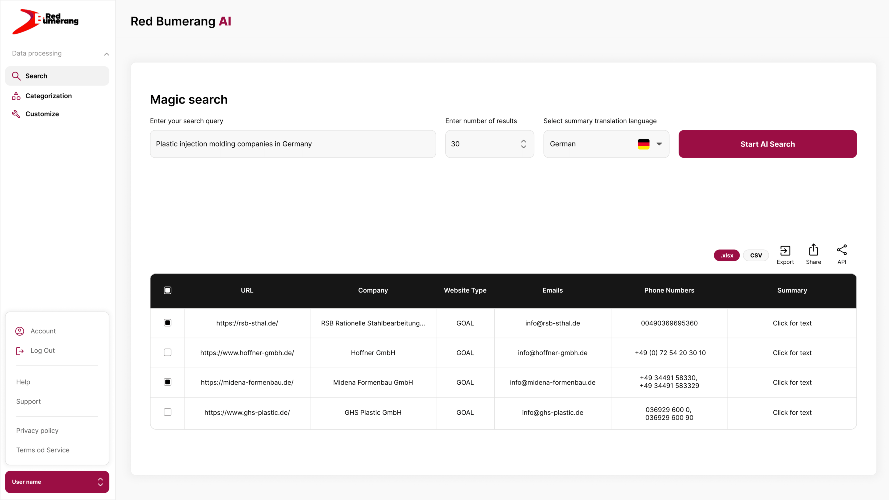Click the Share icon
This screenshot has height=500, width=889.
pyautogui.click(x=814, y=251)
